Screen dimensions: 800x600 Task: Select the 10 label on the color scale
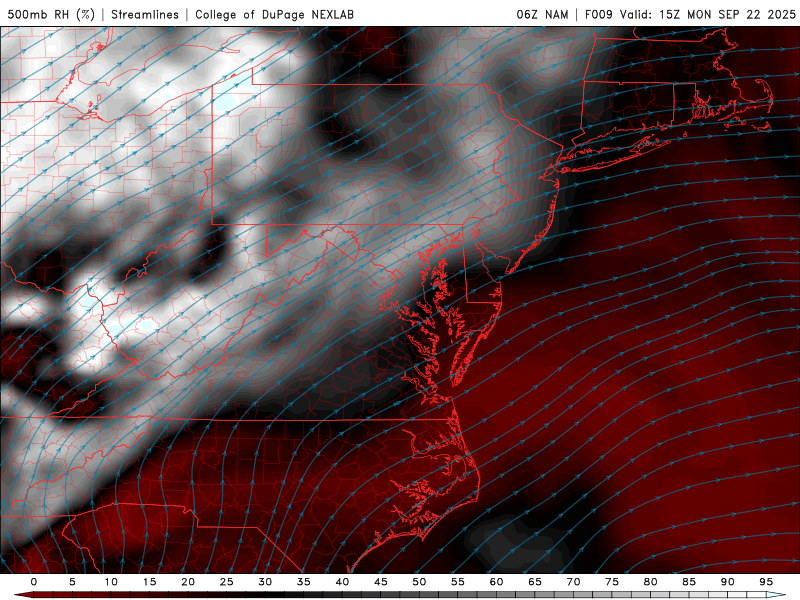[111, 582]
